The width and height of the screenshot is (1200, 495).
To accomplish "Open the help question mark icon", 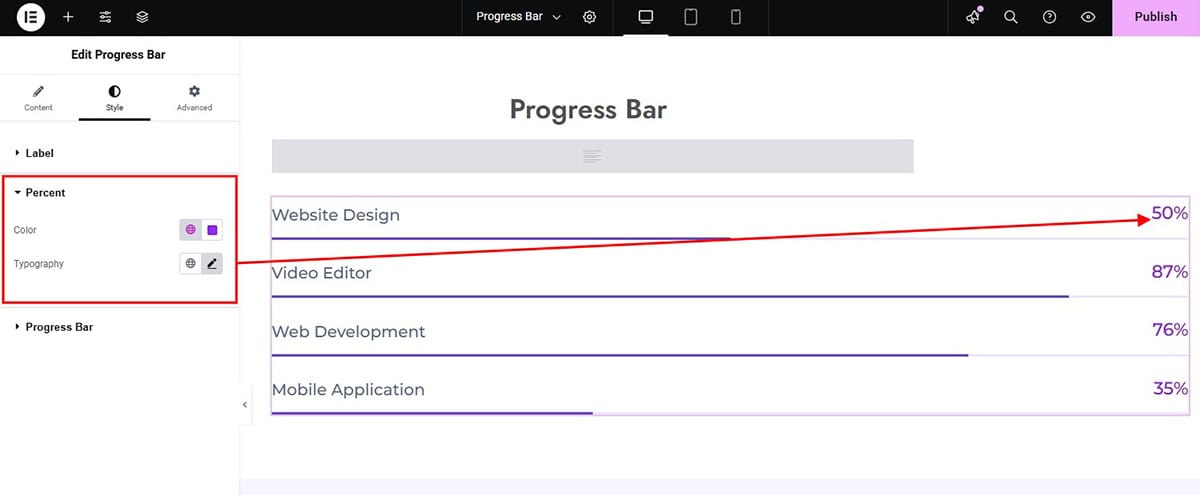I will tap(1049, 17).
